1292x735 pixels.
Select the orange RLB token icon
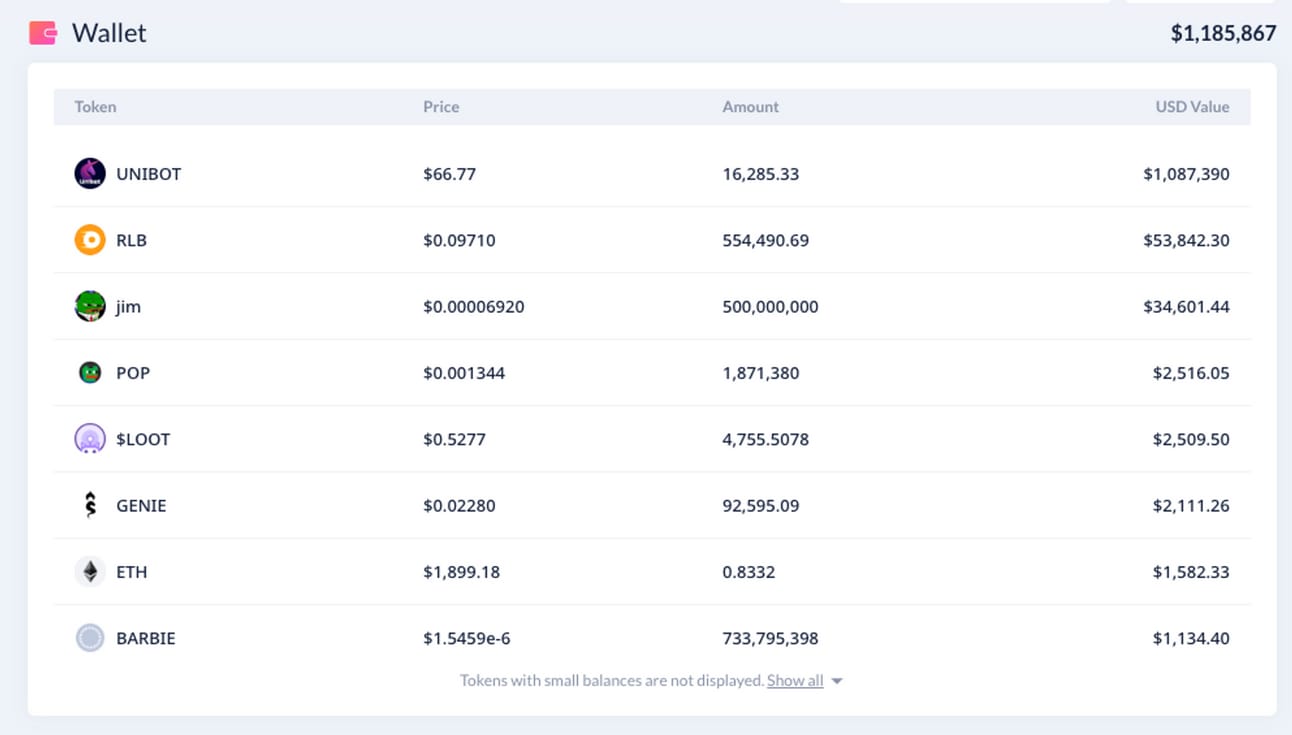tap(90, 240)
